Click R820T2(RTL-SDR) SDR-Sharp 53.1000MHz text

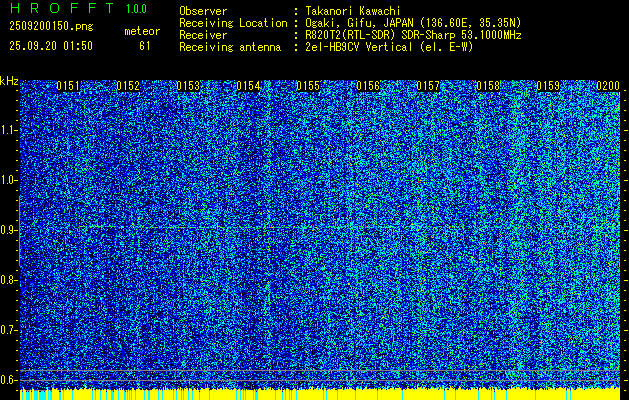coord(413,35)
